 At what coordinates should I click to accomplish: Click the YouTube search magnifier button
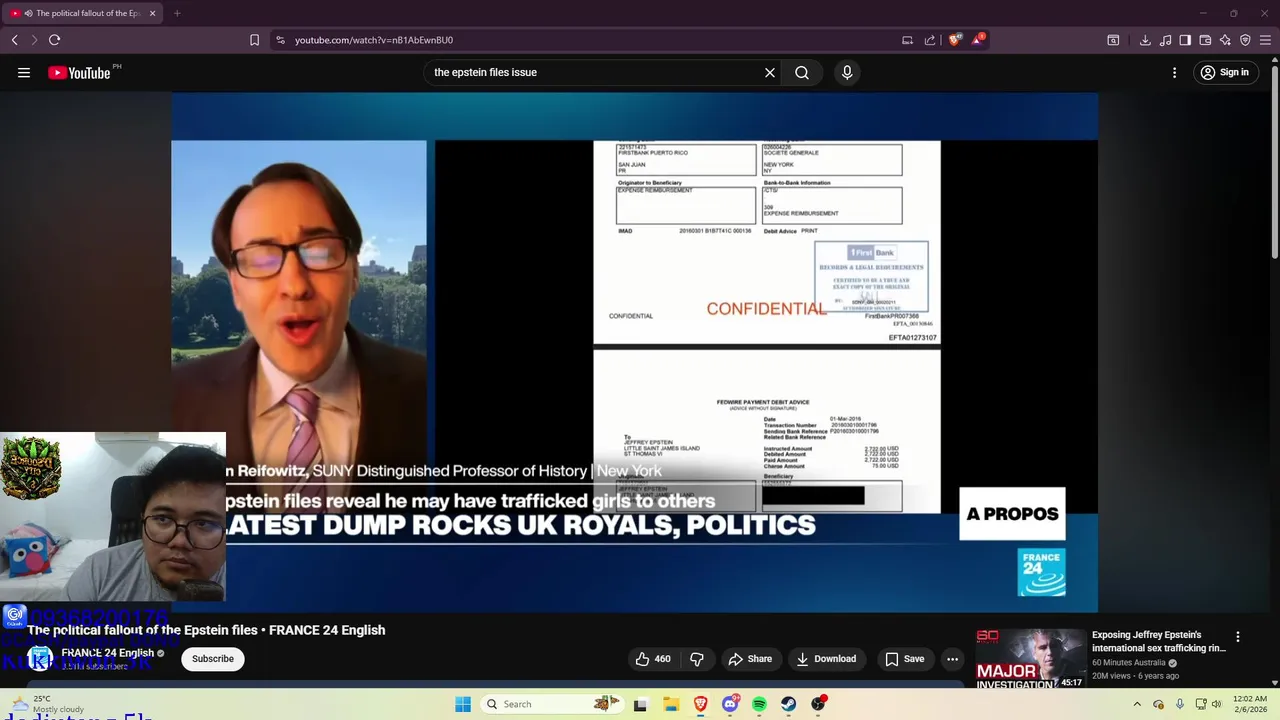[802, 72]
